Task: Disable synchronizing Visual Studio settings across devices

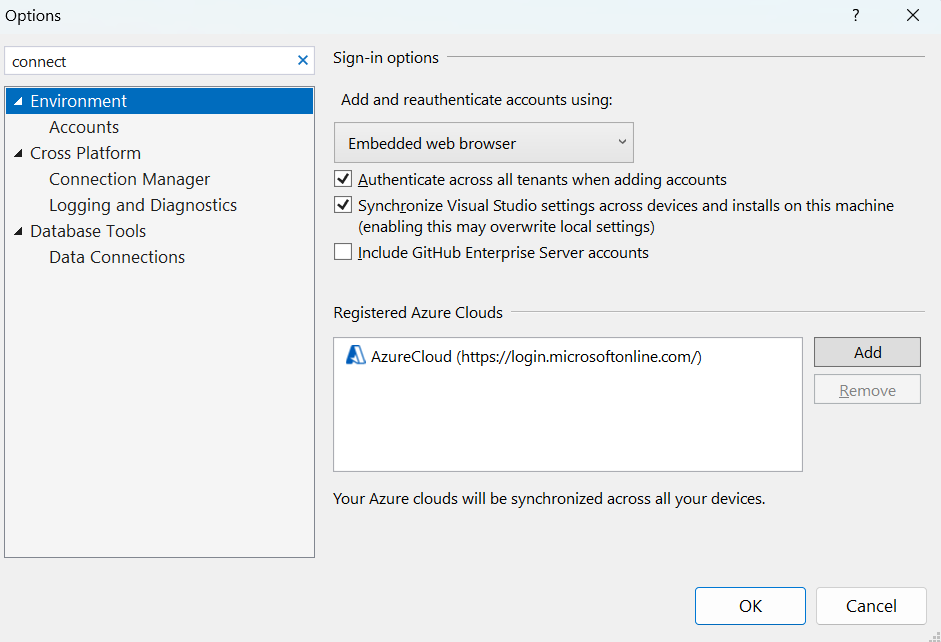Action: coord(343,205)
